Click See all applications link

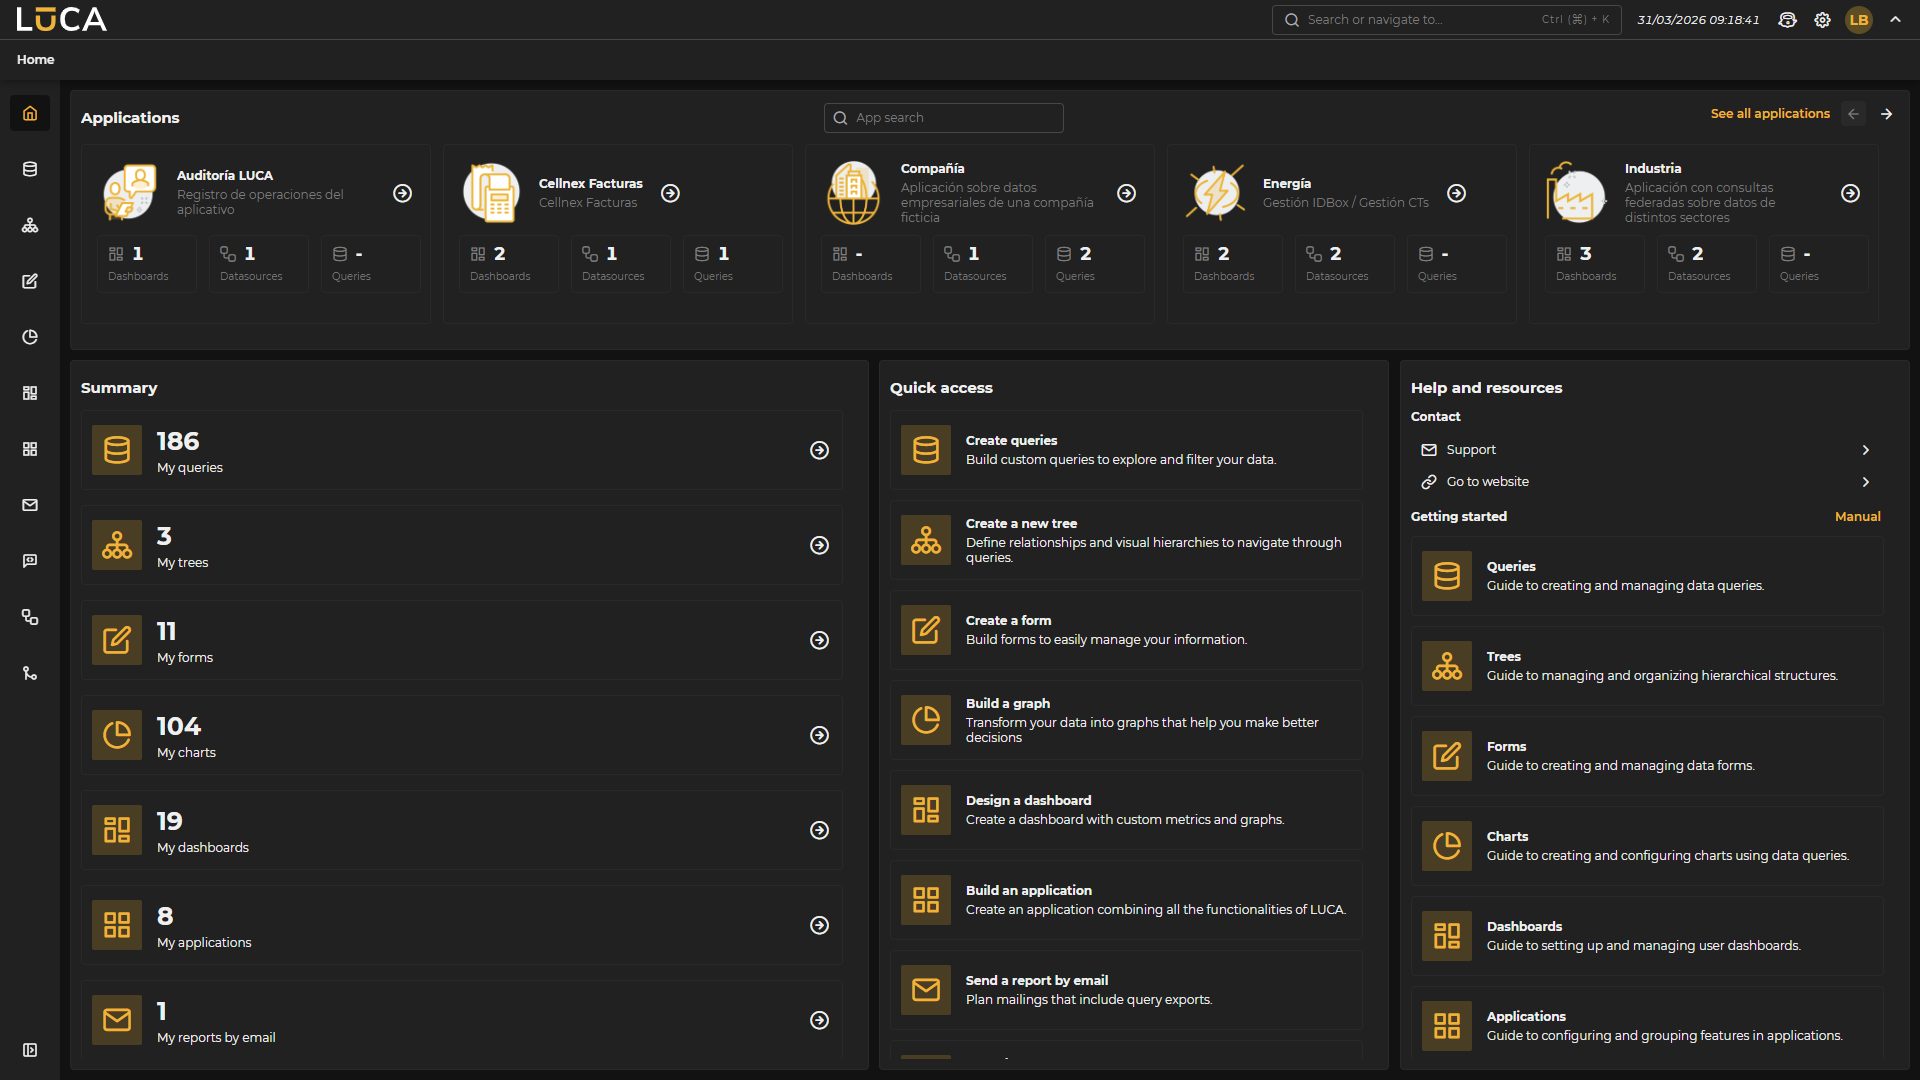pyautogui.click(x=1770, y=114)
